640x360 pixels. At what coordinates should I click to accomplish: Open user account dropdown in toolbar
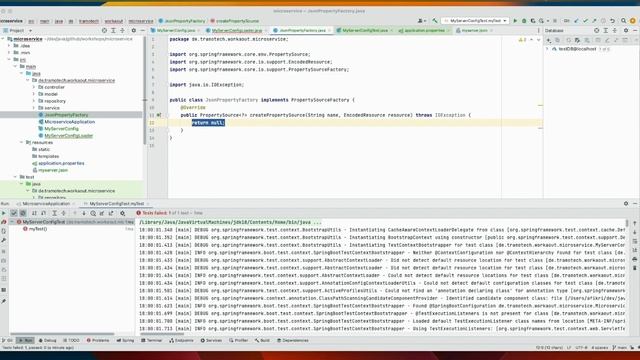pos(422,21)
